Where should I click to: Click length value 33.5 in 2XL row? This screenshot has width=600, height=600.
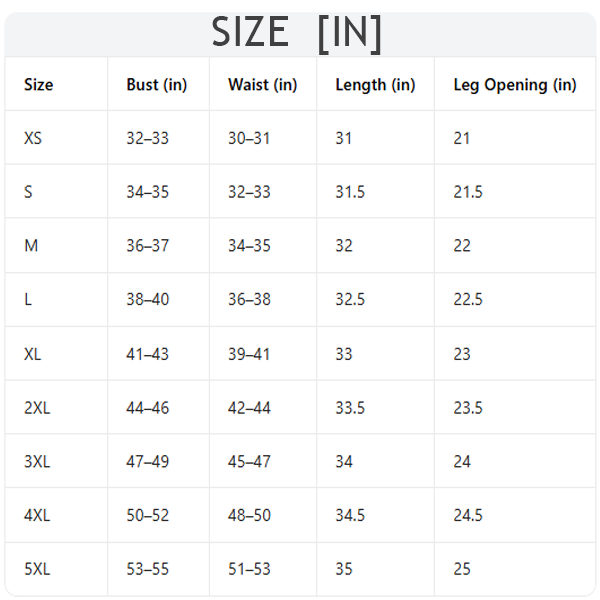[350, 408]
